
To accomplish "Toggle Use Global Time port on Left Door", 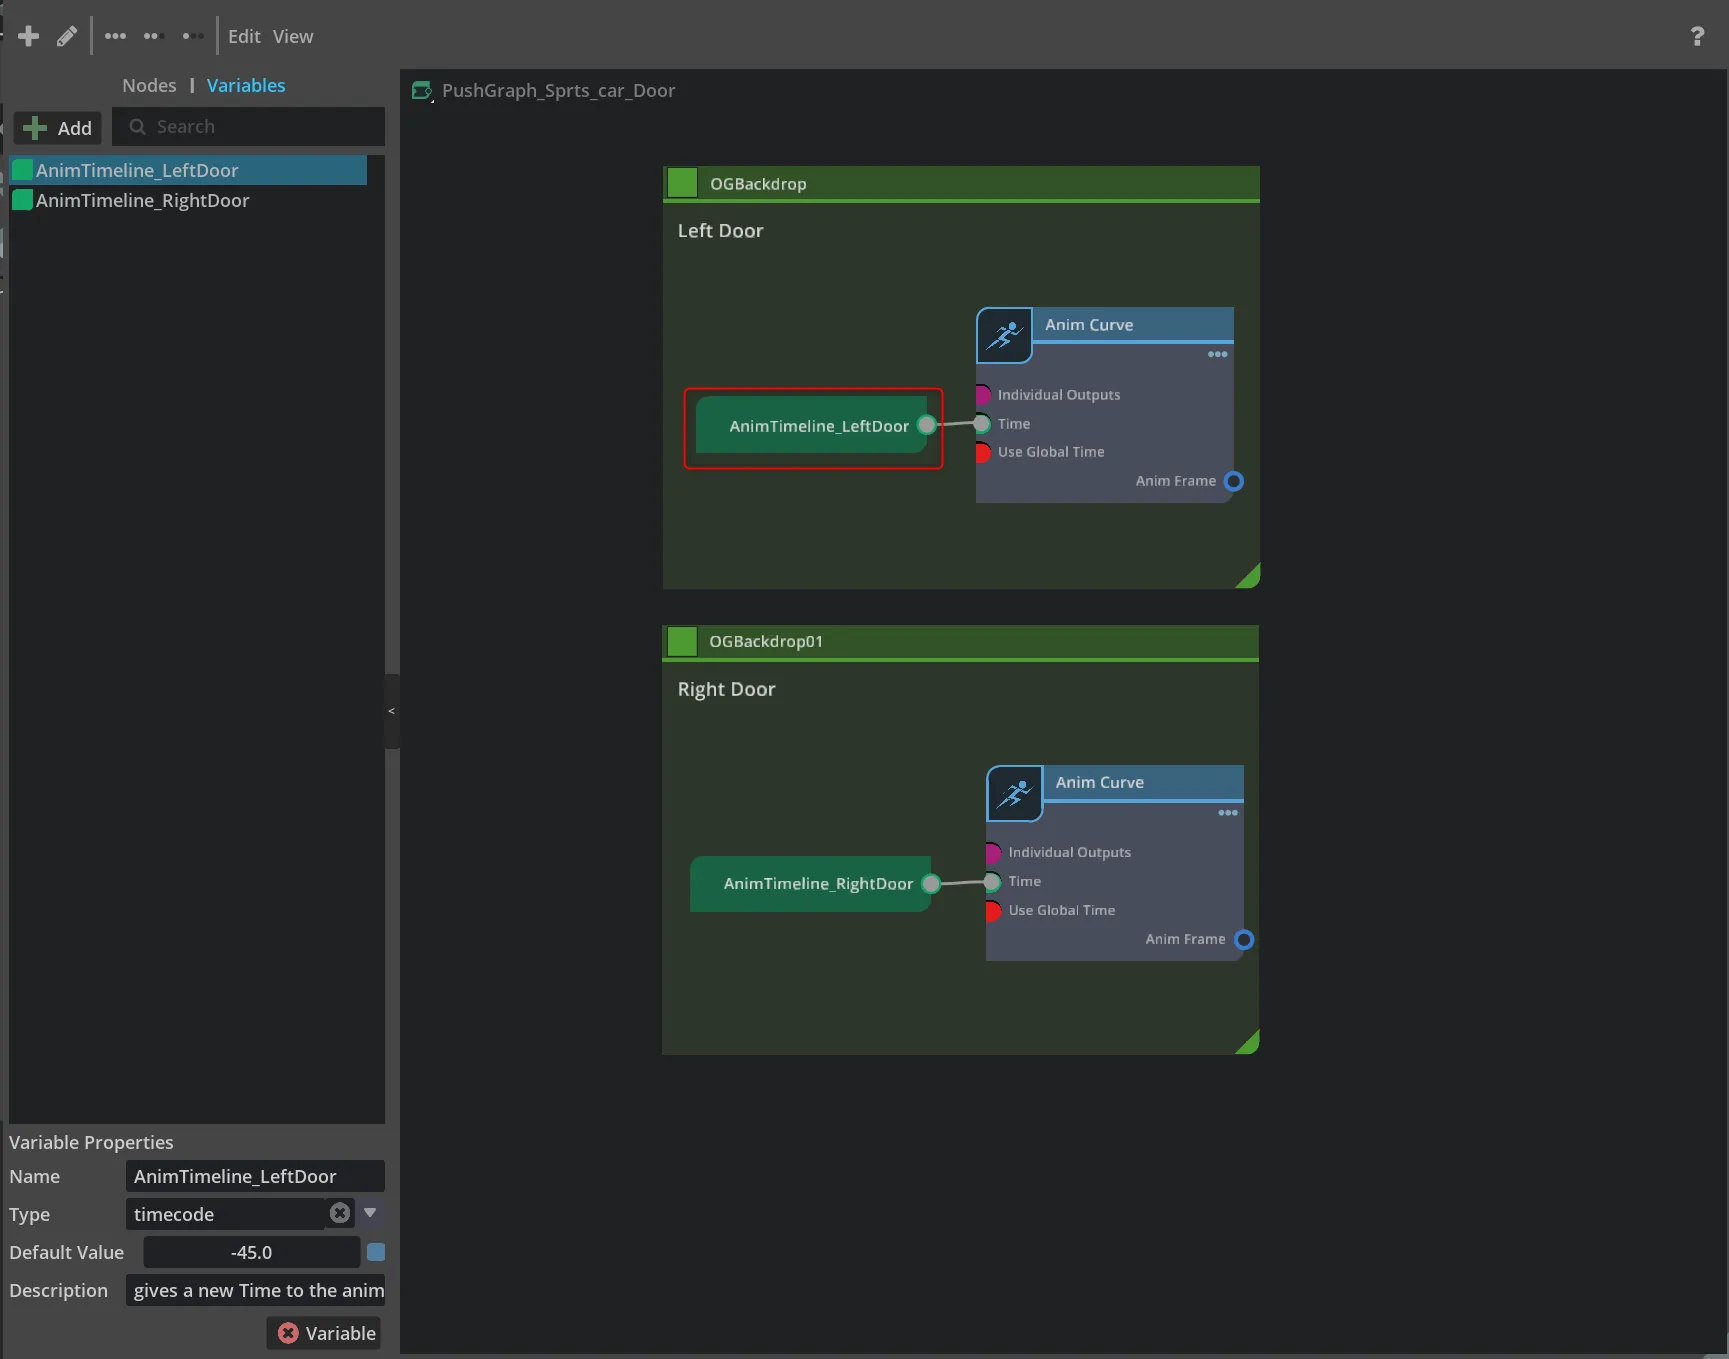I will click(x=983, y=452).
